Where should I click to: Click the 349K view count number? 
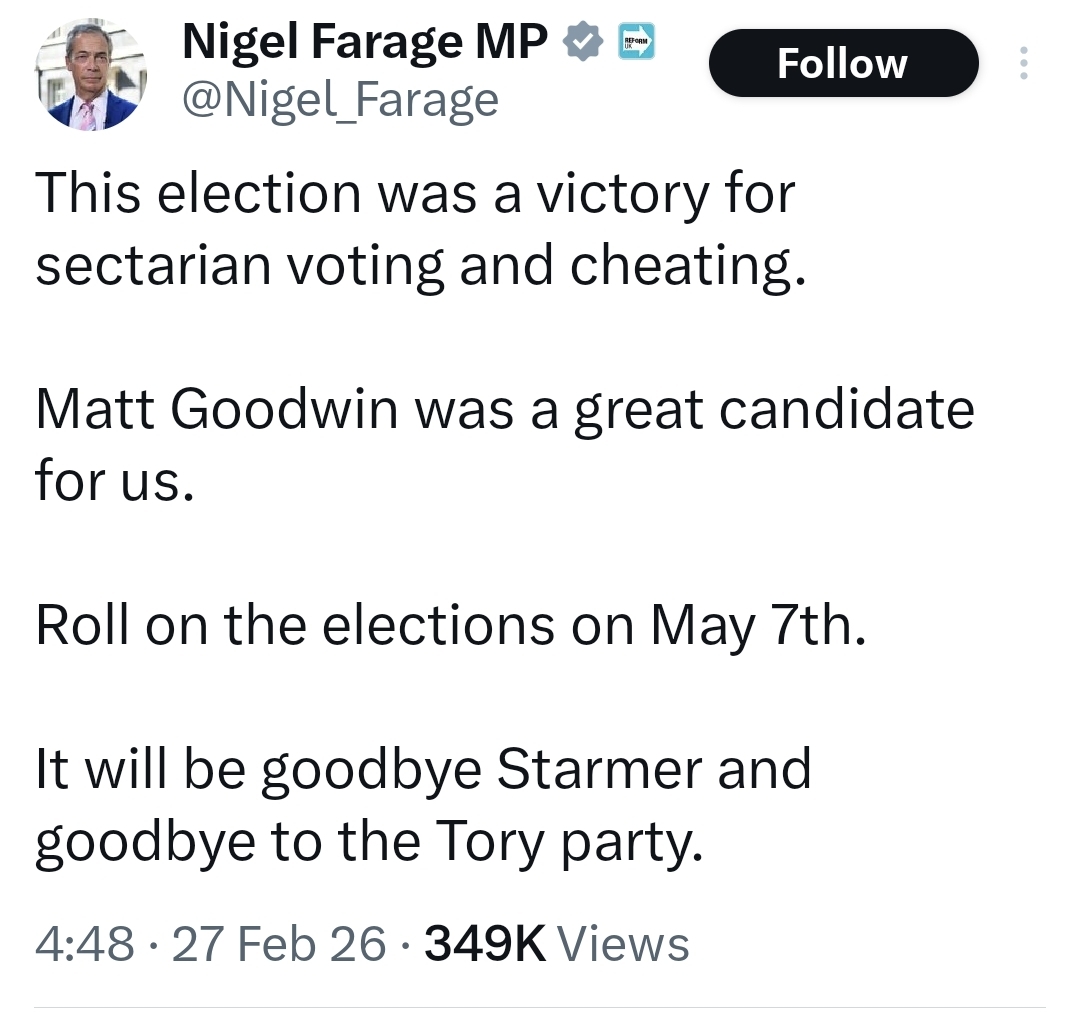coord(485,943)
